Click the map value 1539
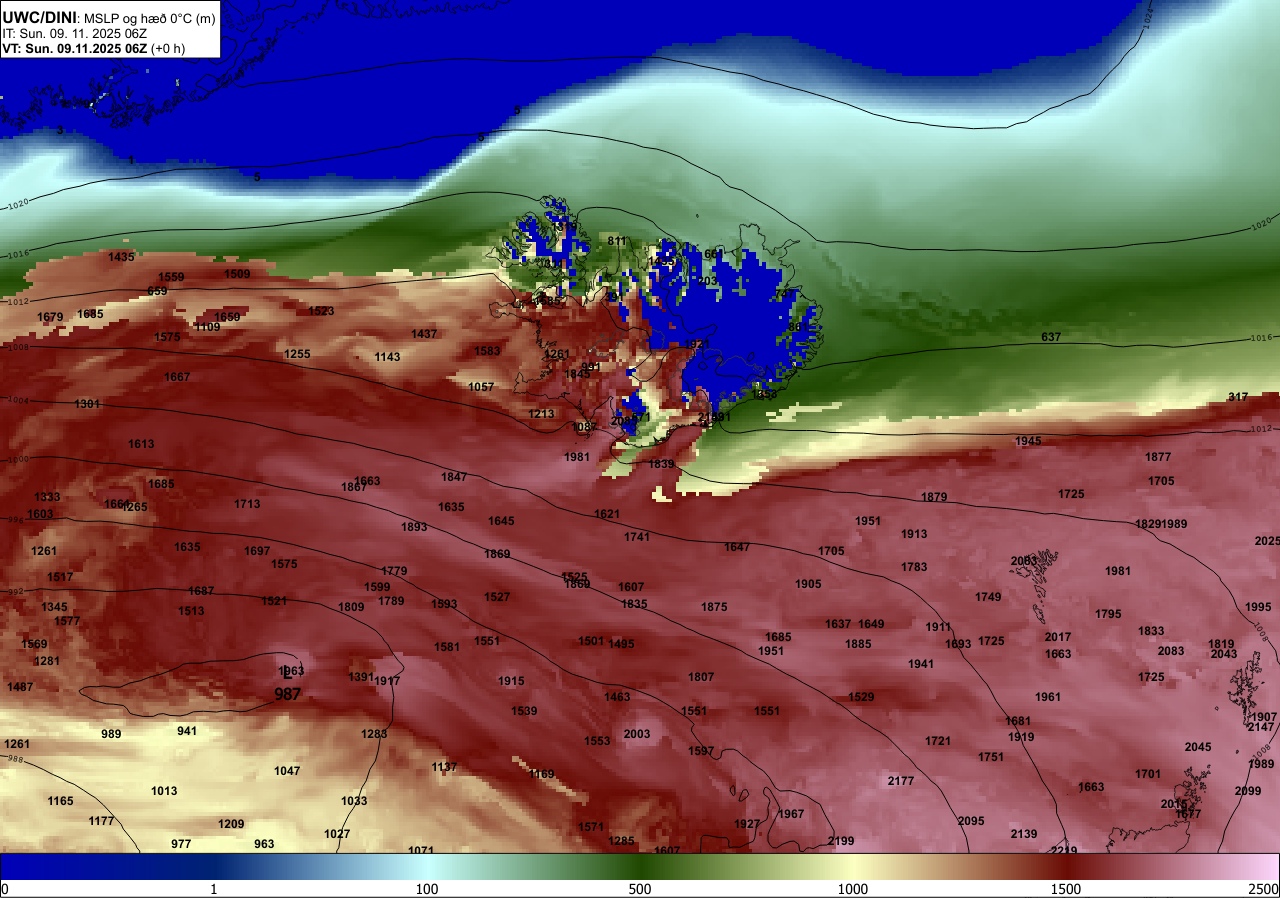 [524, 711]
